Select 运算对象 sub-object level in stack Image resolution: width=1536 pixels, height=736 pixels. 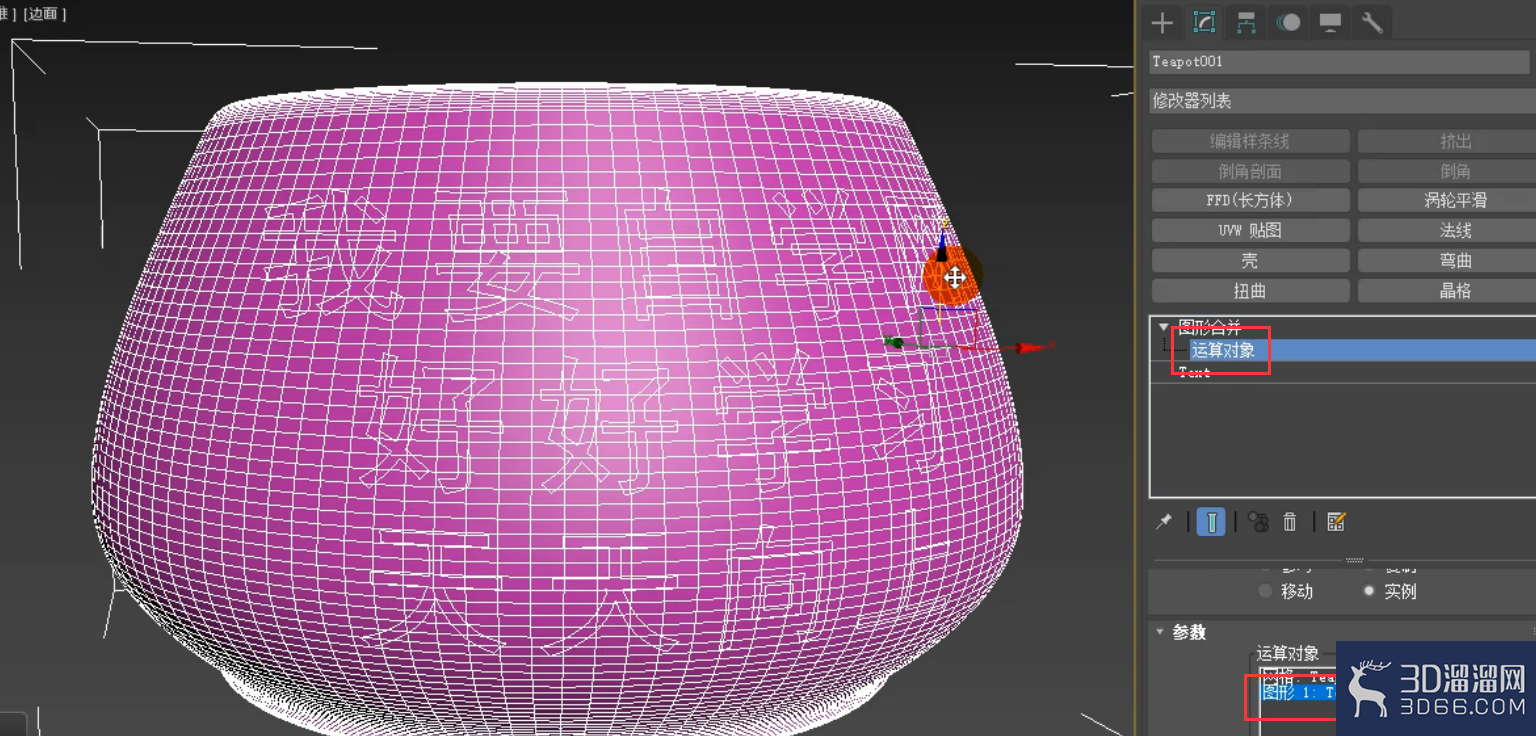pos(1223,350)
